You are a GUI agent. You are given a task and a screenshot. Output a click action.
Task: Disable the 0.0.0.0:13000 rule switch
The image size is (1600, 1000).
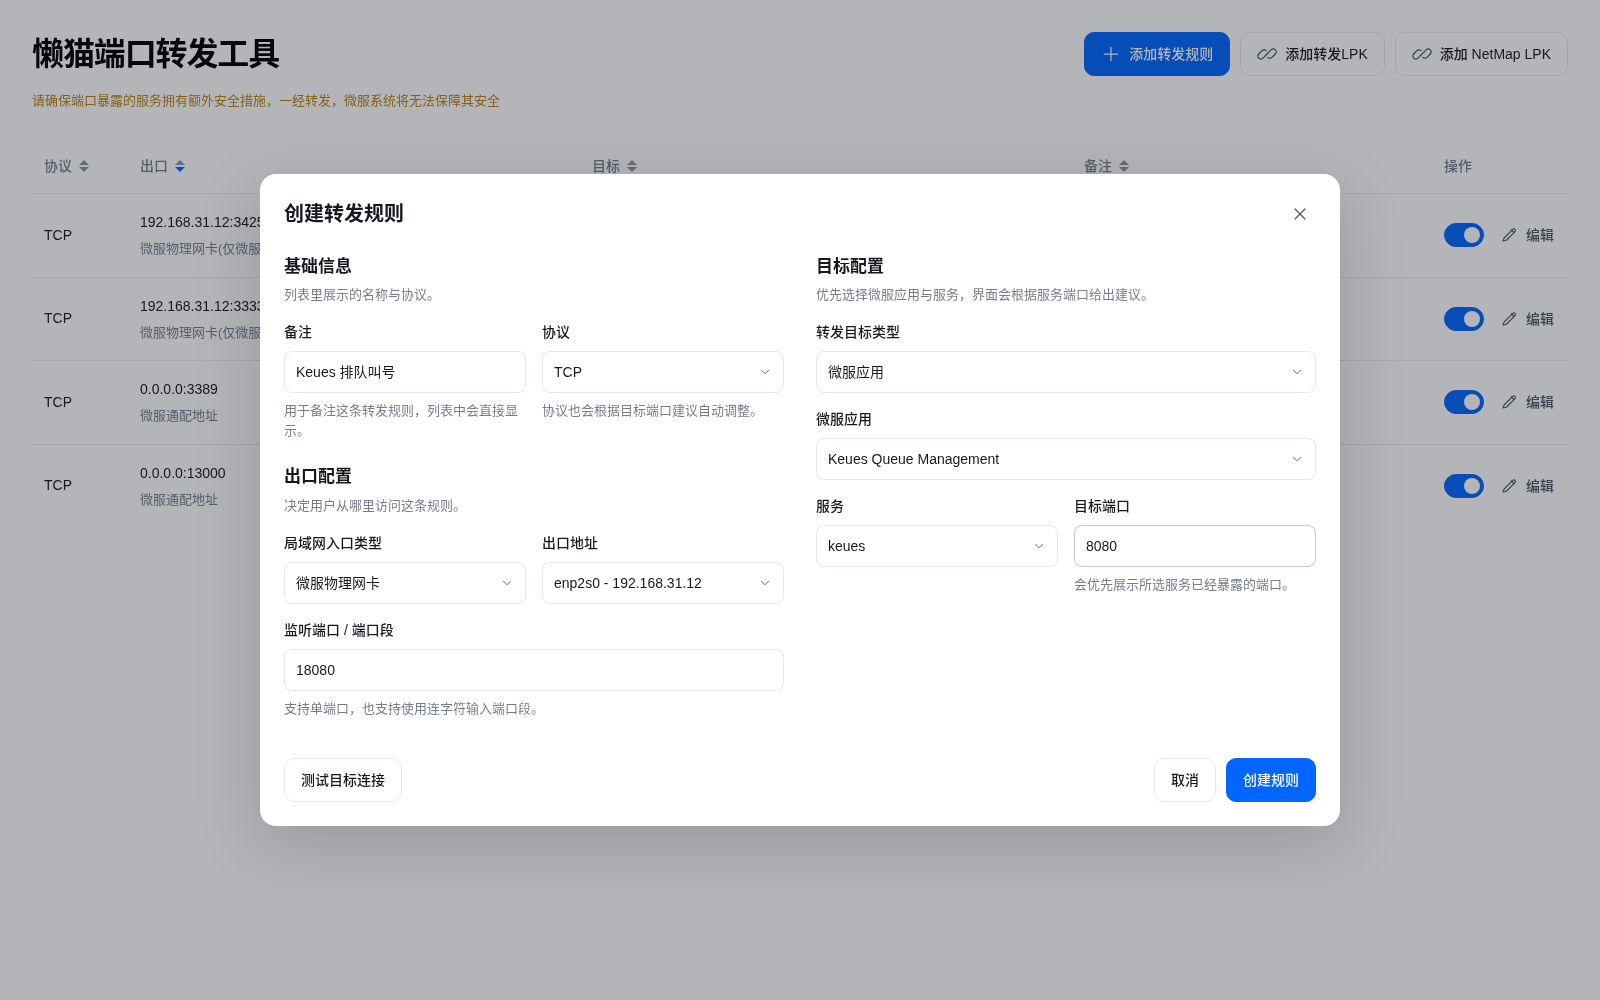pyautogui.click(x=1464, y=486)
